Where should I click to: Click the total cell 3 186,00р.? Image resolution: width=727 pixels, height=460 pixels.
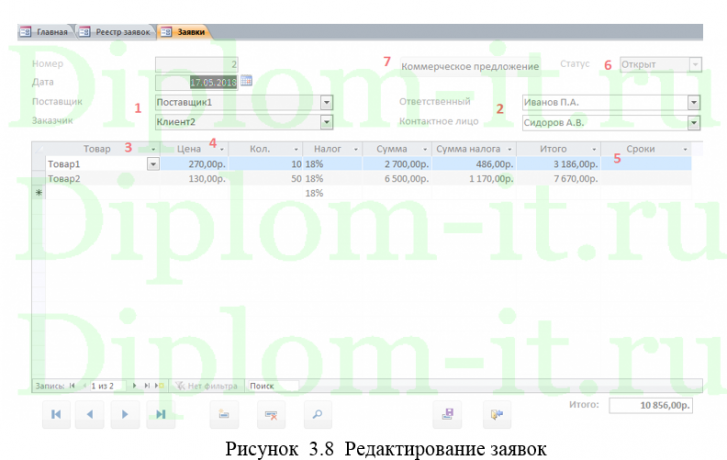(558, 164)
